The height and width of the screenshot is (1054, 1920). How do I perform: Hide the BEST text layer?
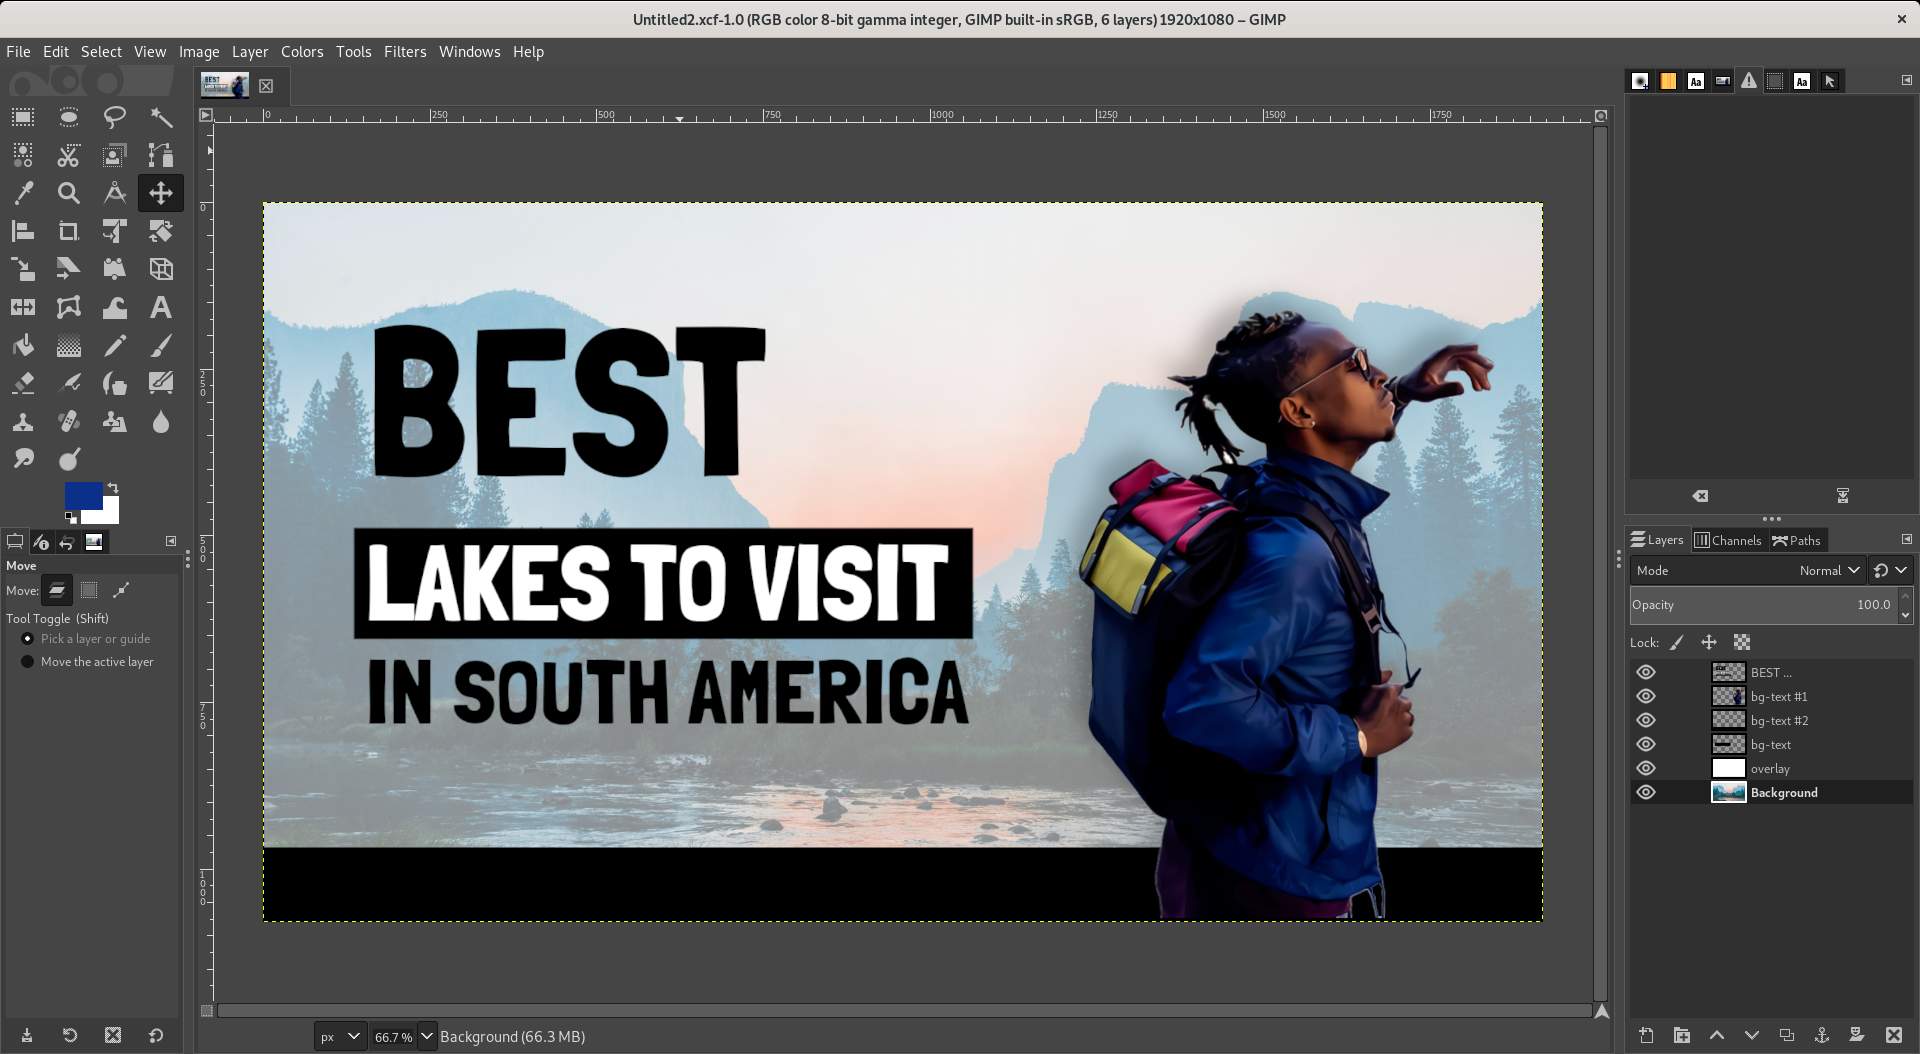[1646, 672]
